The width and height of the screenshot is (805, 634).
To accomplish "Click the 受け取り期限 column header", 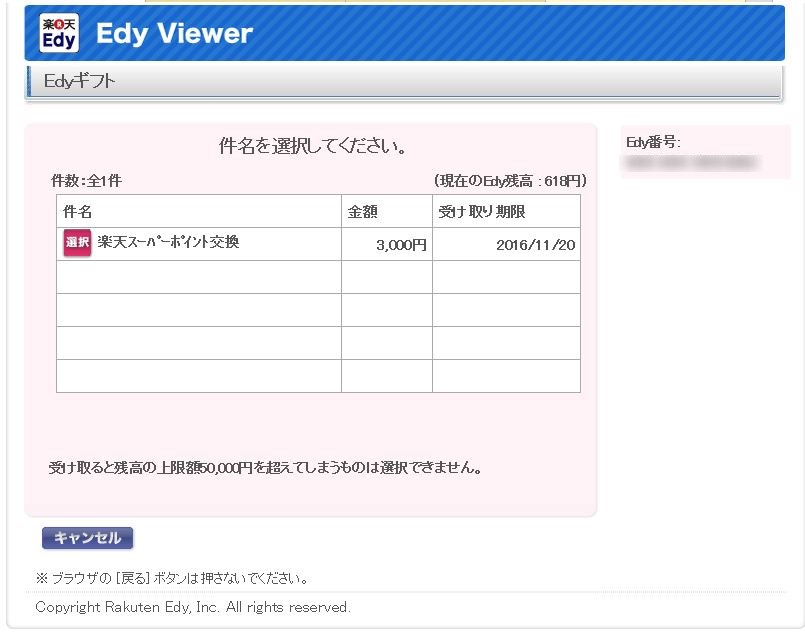I will (x=506, y=212).
